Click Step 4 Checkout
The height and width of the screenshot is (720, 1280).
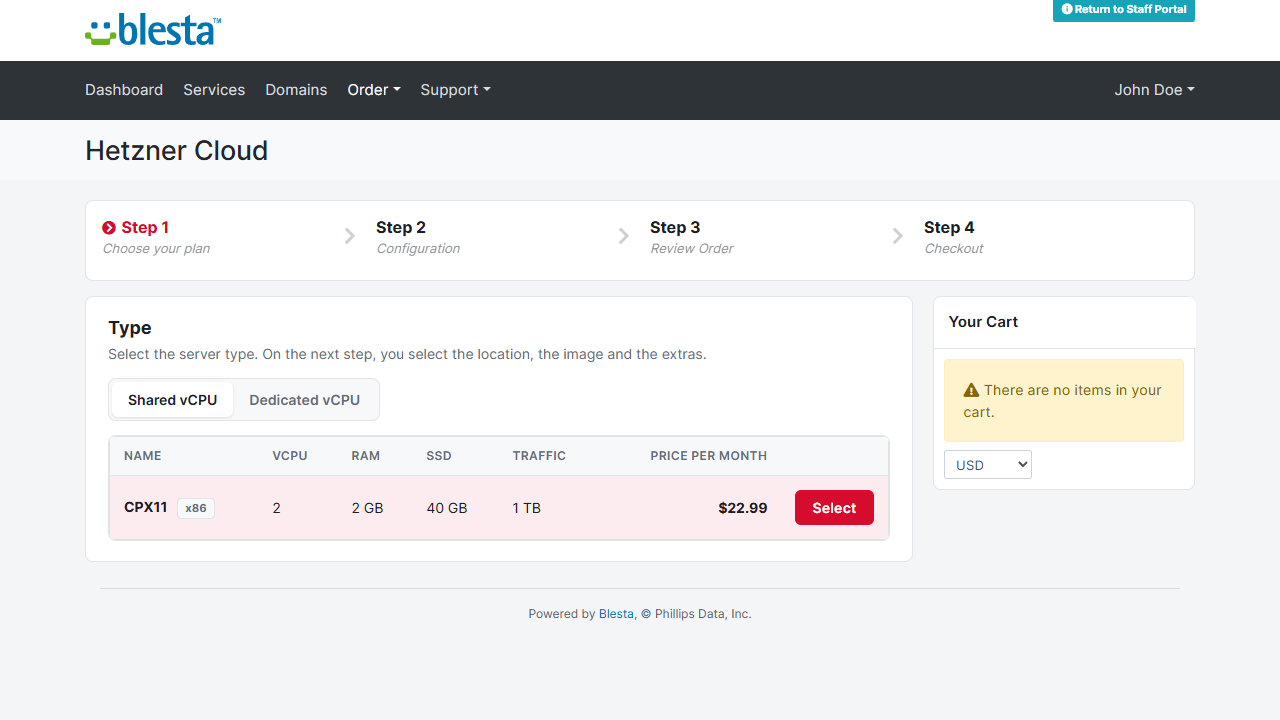[954, 237]
